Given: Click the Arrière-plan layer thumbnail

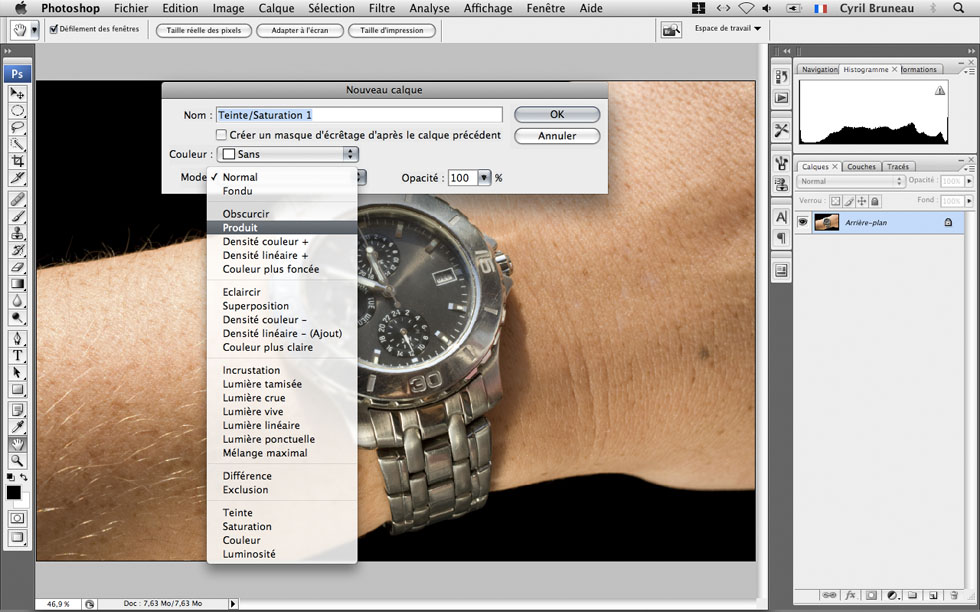Looking at the screenshot, I should 826,222.
